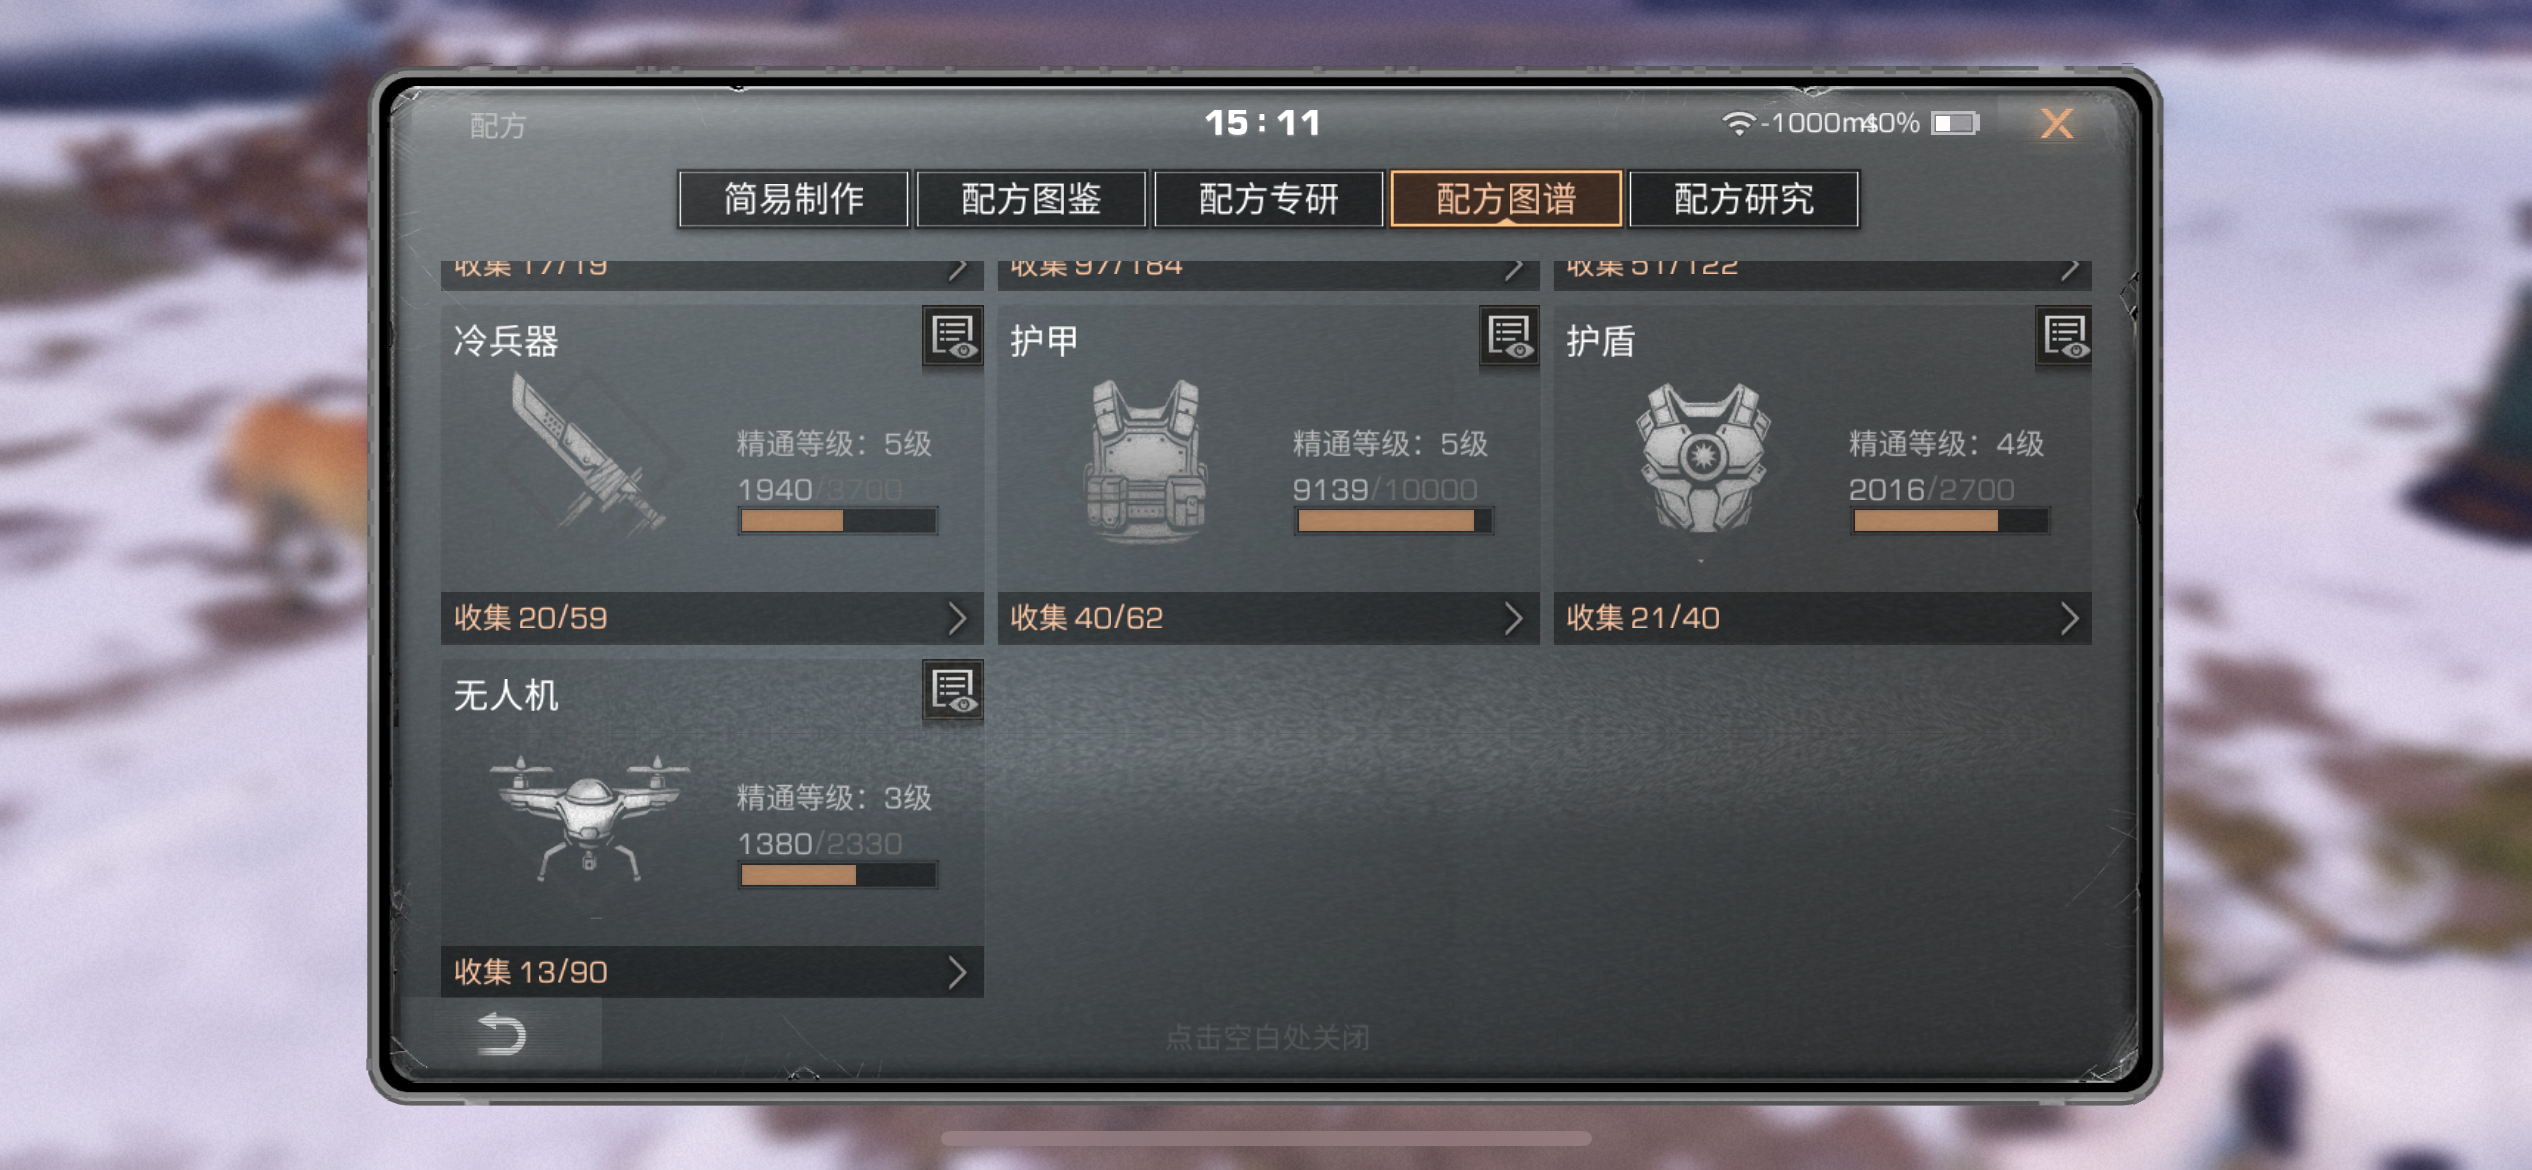Switch to the 简易制作 tab
Viewport: 2532px width, 1170px height.
794,199
